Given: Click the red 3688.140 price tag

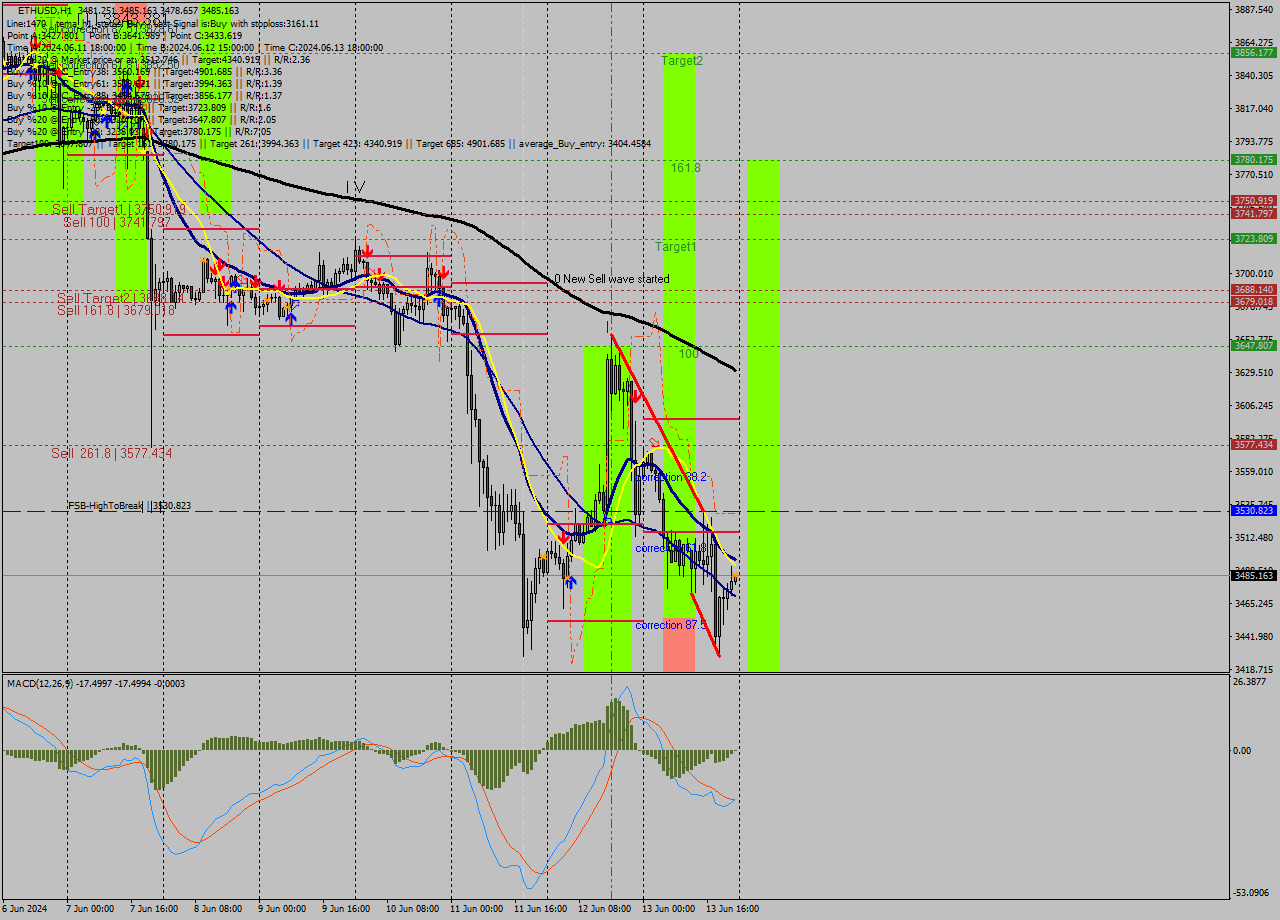Looking at the screenshot, I should 1254,289.
